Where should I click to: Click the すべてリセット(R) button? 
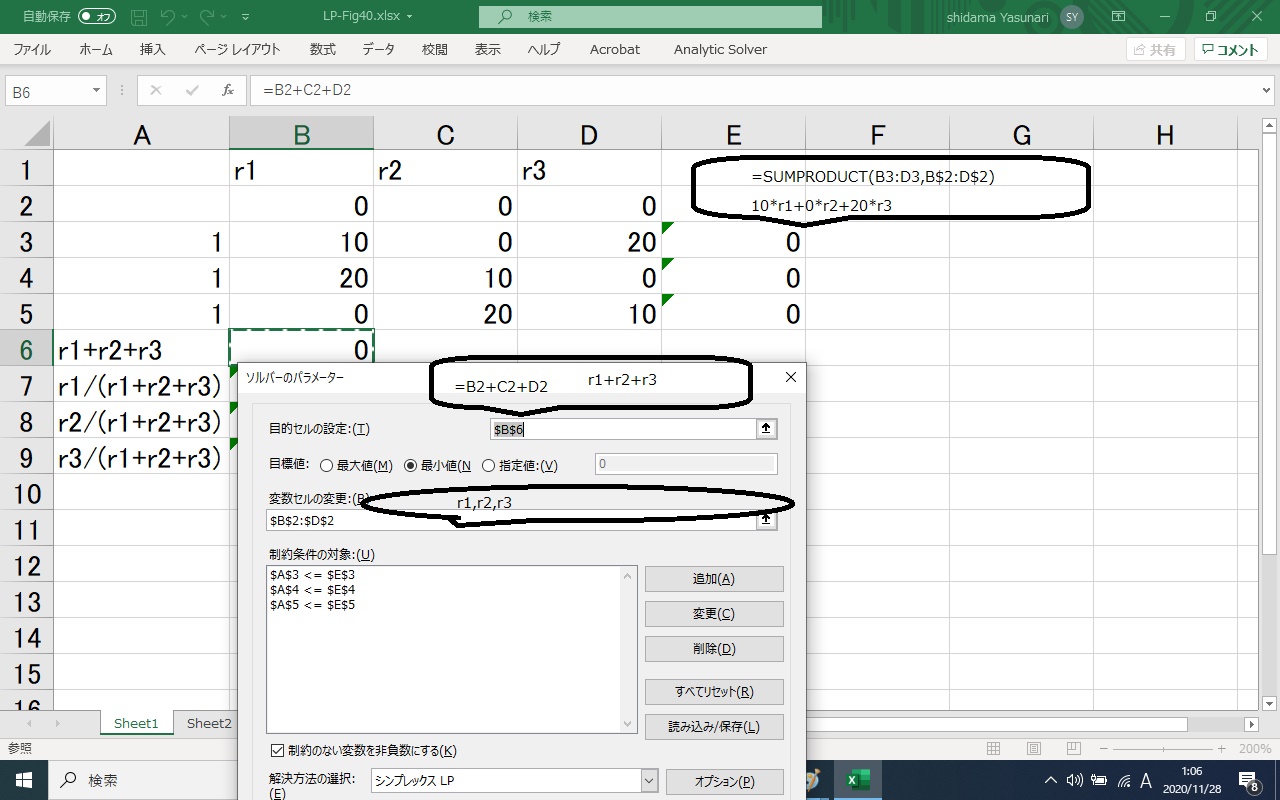click(713, 692)
